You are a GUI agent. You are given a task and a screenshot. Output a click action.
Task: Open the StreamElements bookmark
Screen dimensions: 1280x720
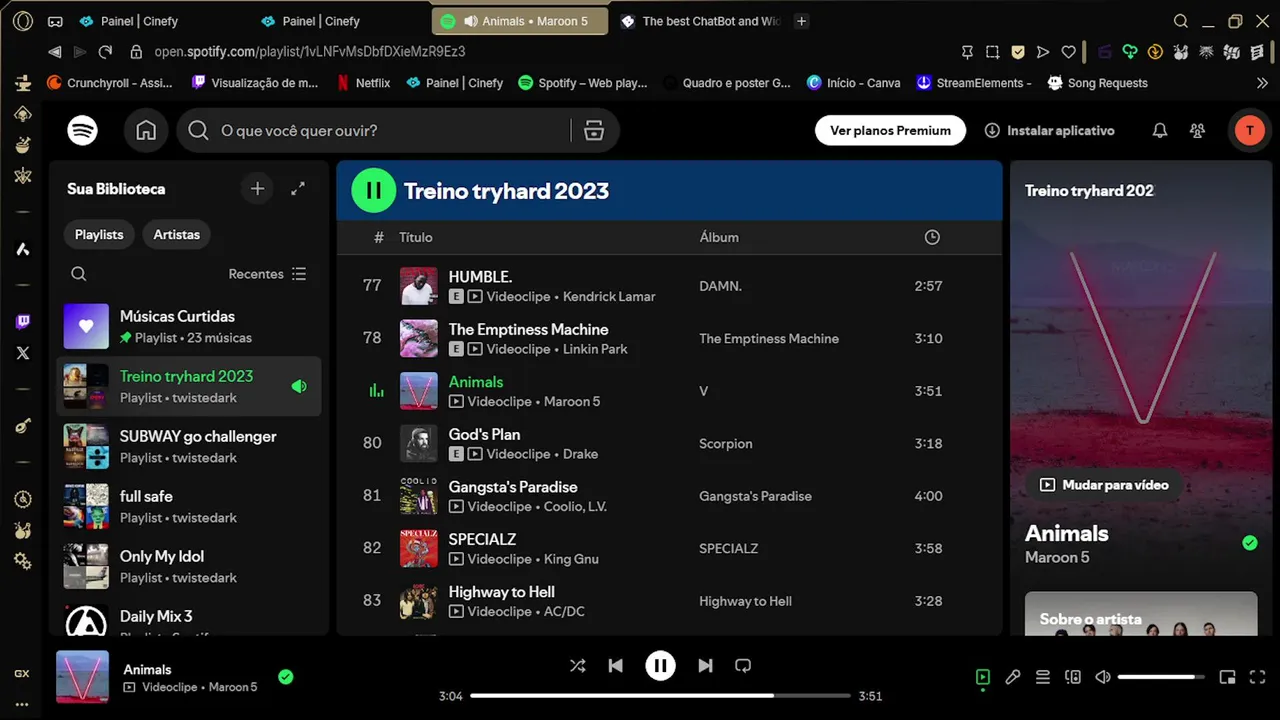tap(974, 83)
